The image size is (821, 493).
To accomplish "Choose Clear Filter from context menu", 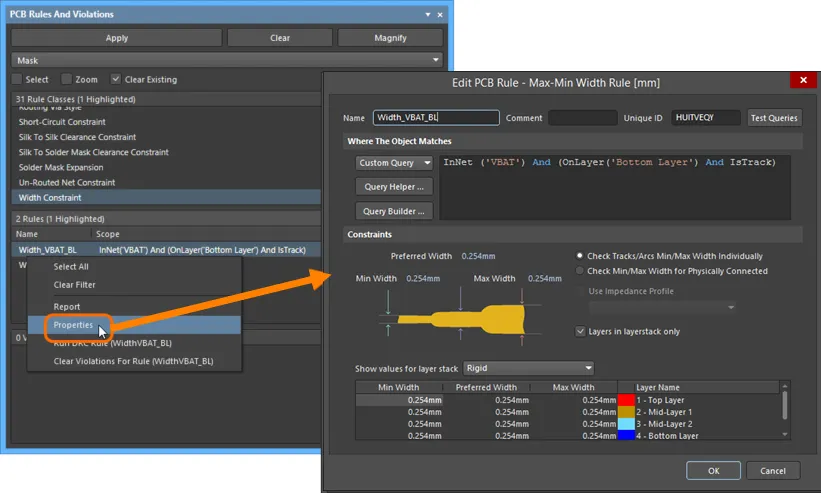I will click(74, 285).
